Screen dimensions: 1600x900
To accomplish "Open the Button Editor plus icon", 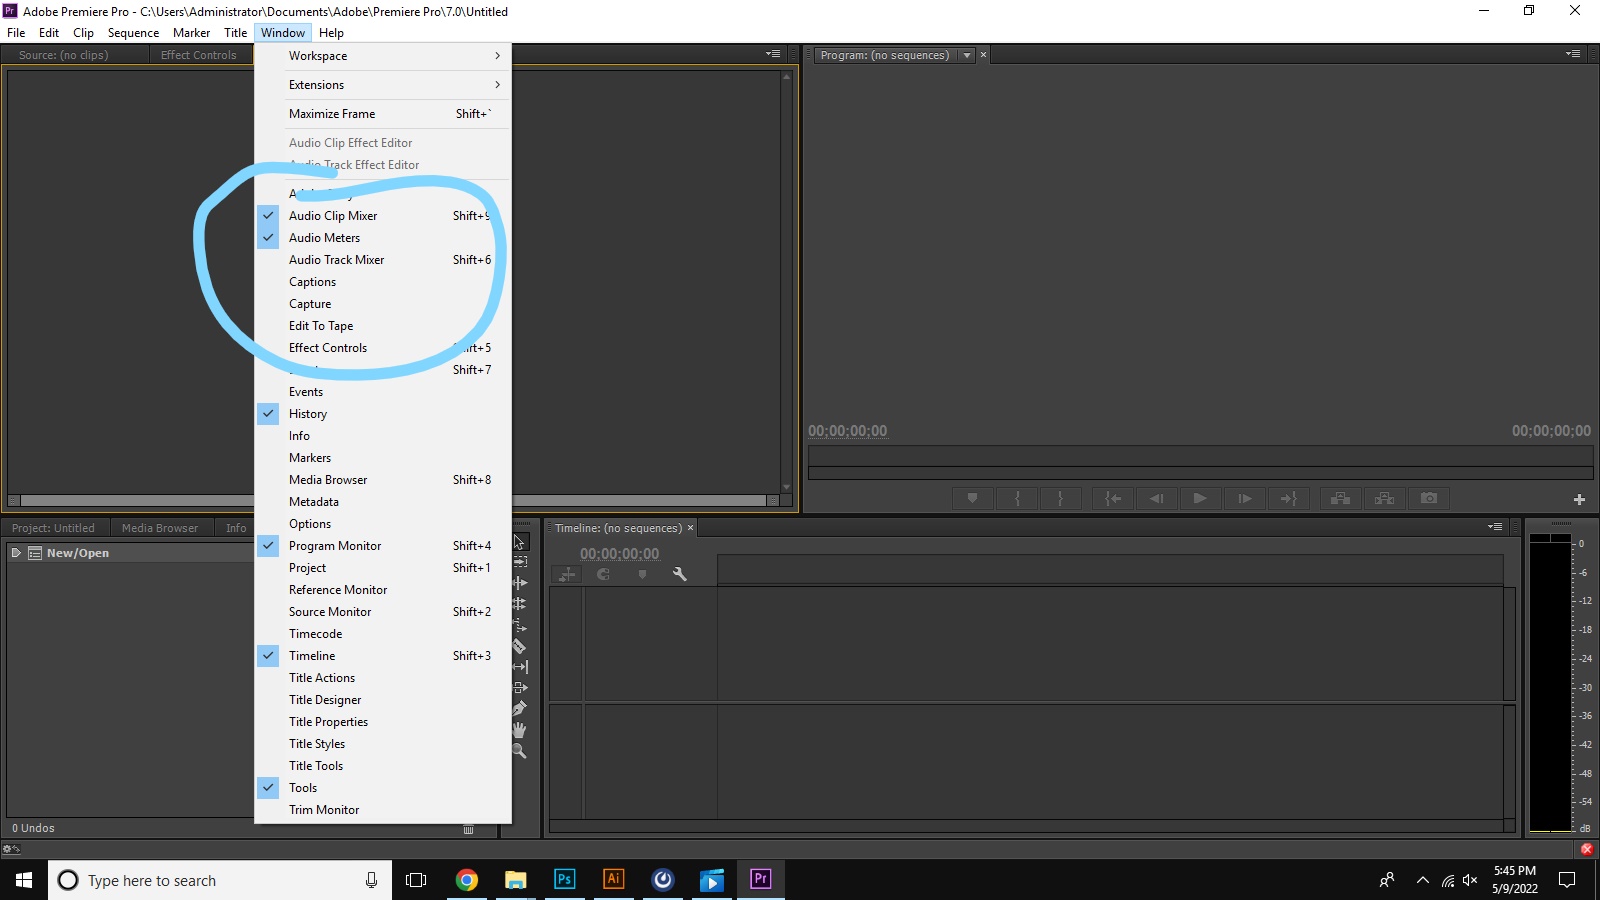I will (1579, 499).
